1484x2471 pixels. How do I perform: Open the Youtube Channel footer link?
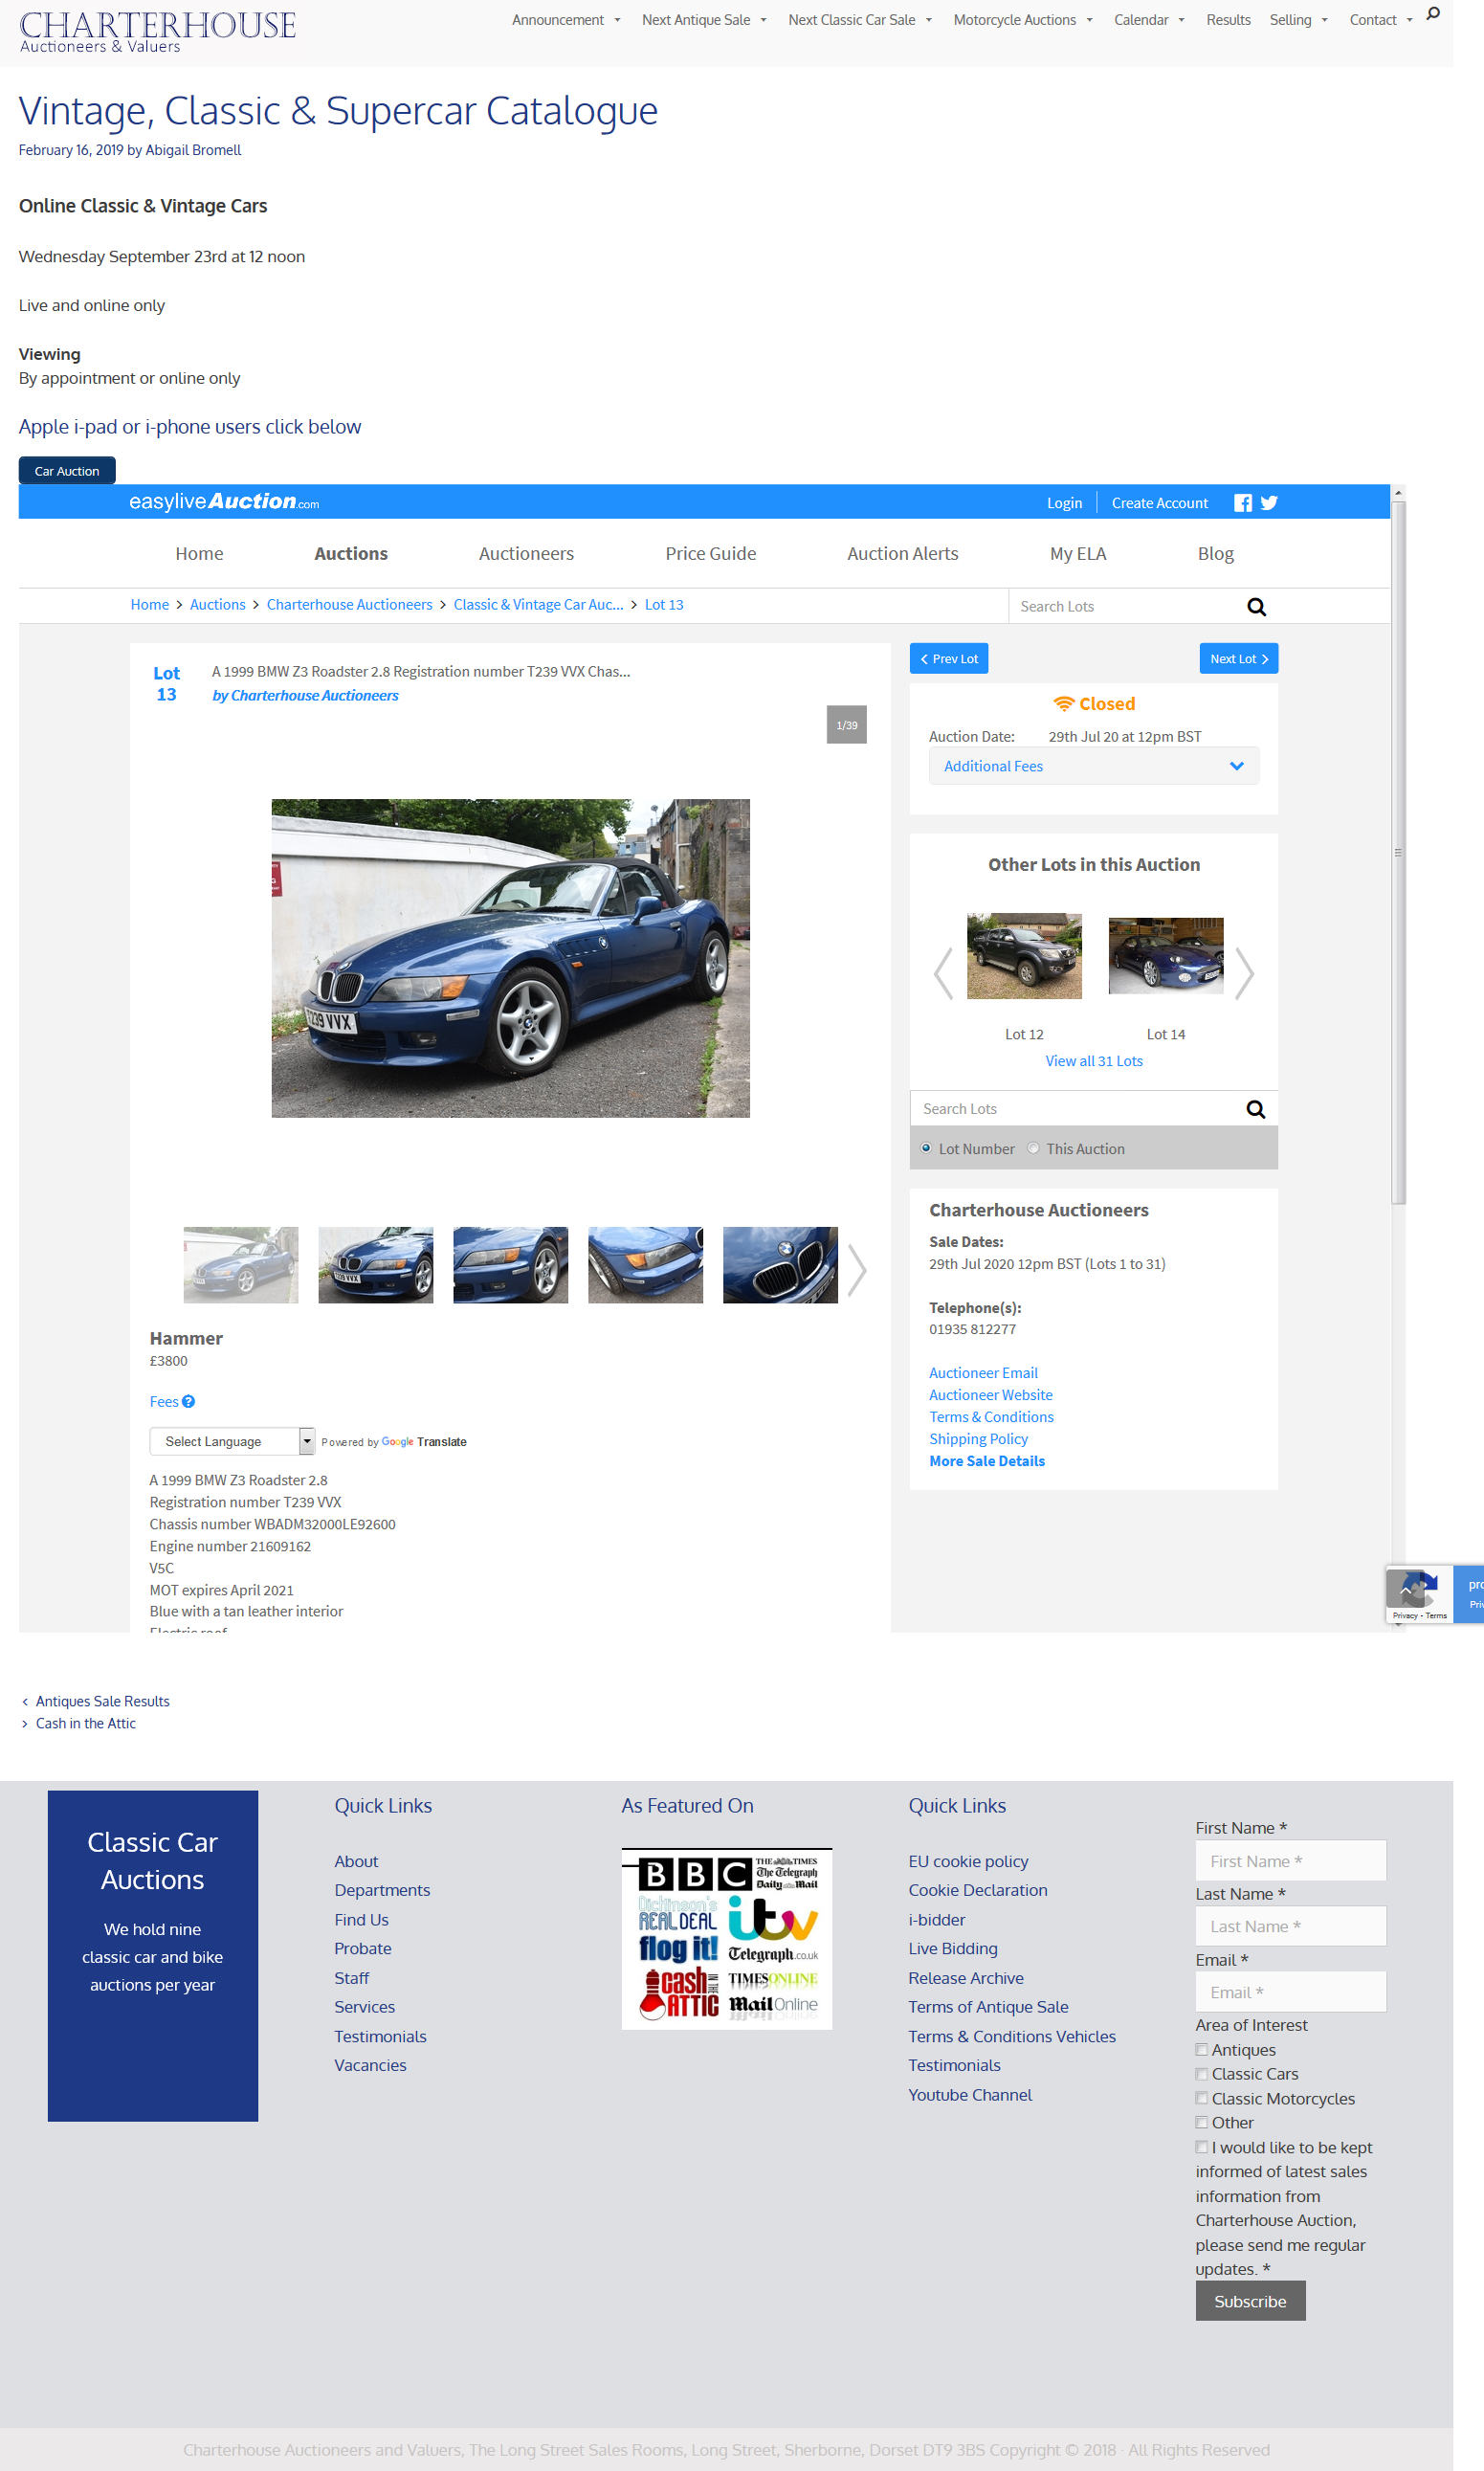tap(970, 2095)
